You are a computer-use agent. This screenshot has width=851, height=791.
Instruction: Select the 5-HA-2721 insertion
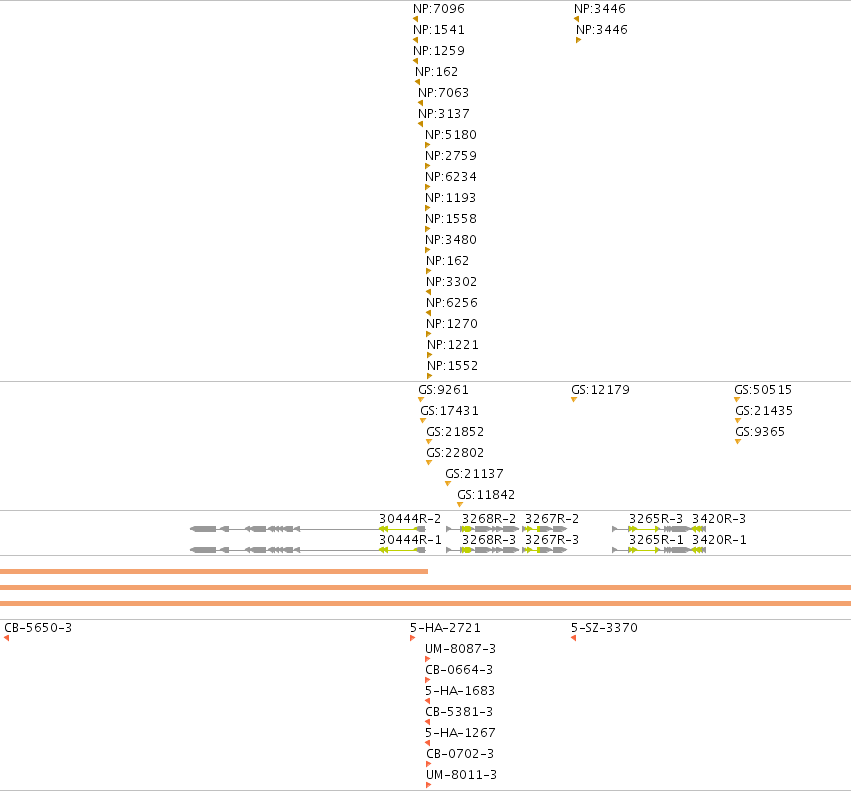point(446,628)
